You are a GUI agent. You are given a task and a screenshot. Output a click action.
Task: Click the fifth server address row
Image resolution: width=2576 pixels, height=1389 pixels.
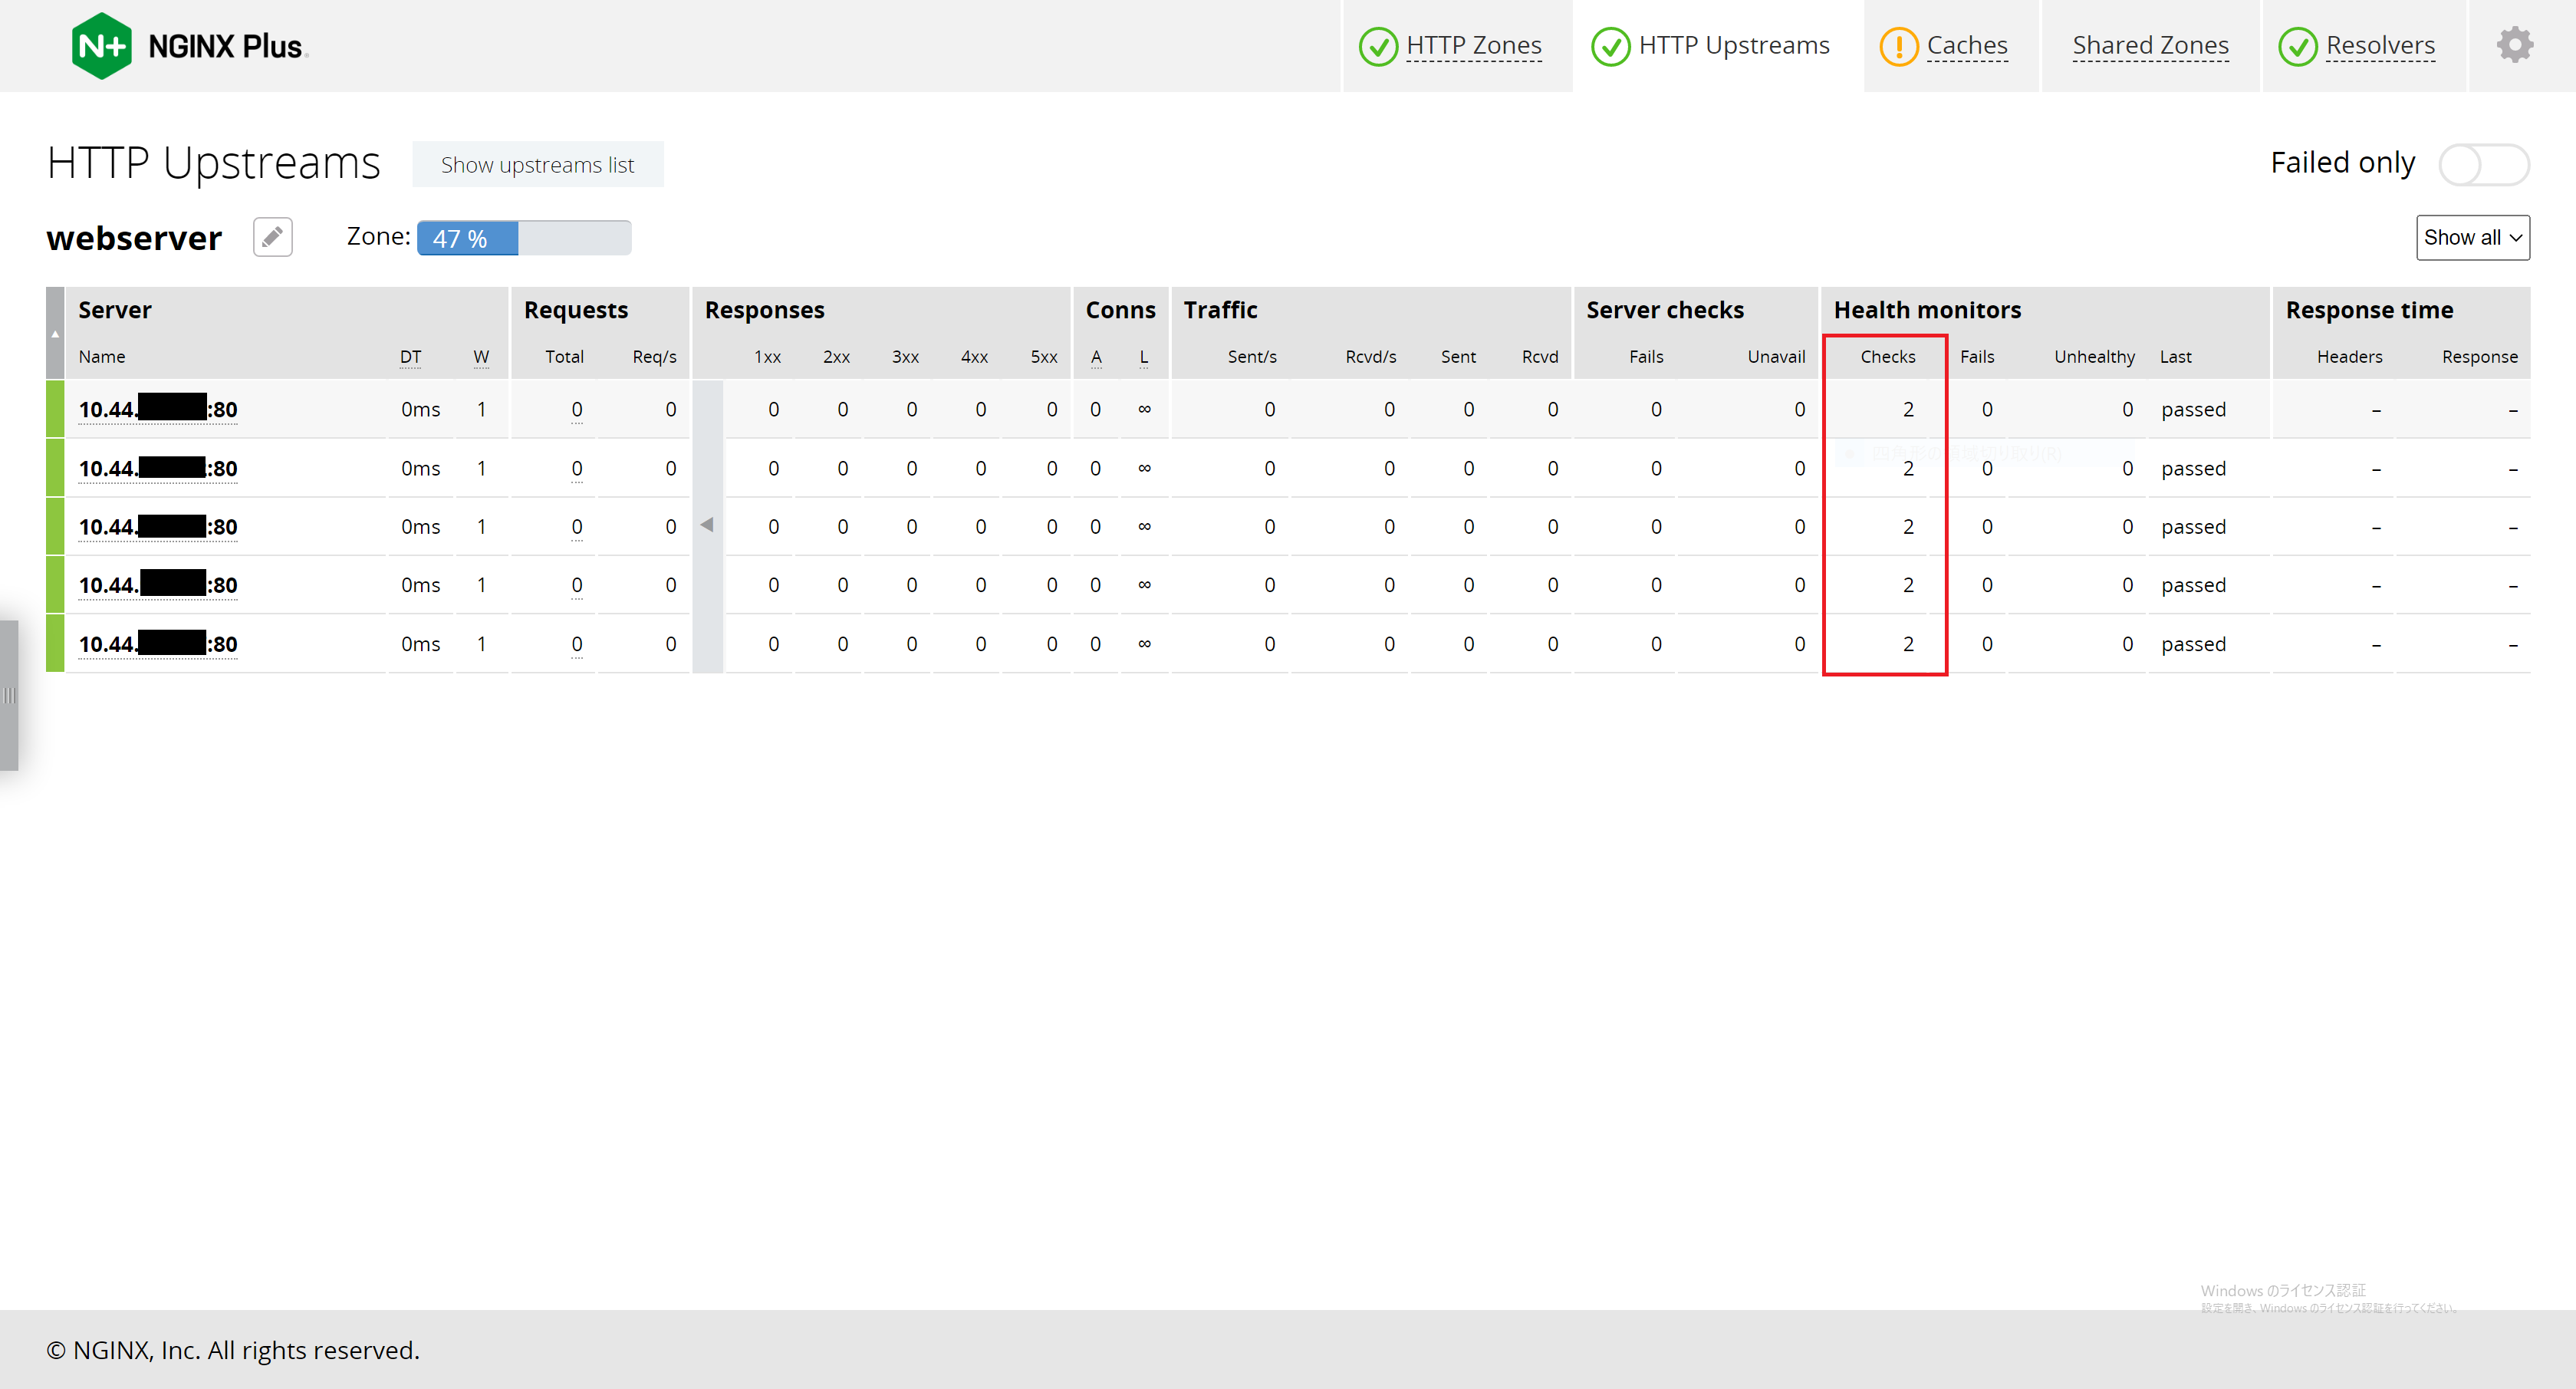tap(158, 644)
